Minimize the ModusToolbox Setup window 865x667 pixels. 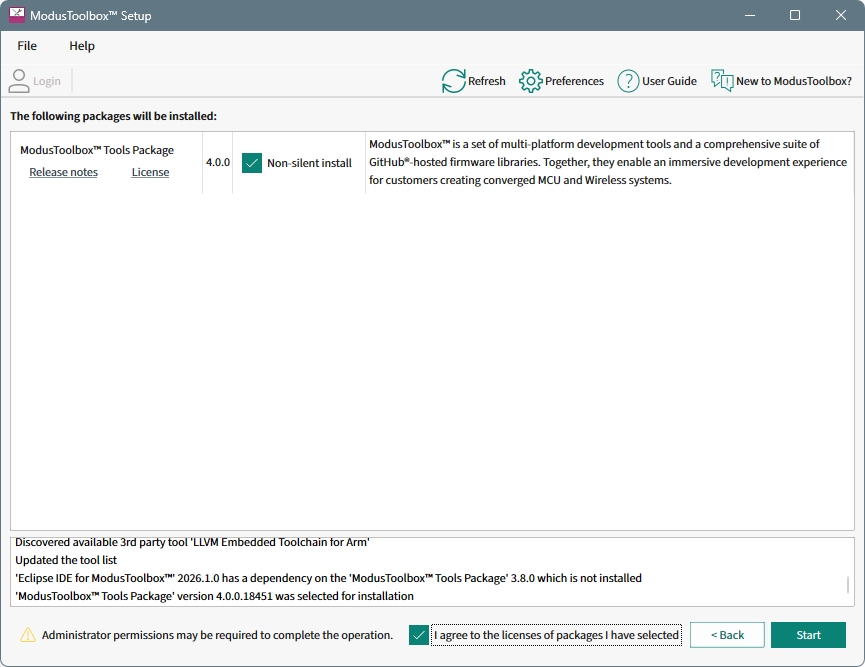point(750,15)
